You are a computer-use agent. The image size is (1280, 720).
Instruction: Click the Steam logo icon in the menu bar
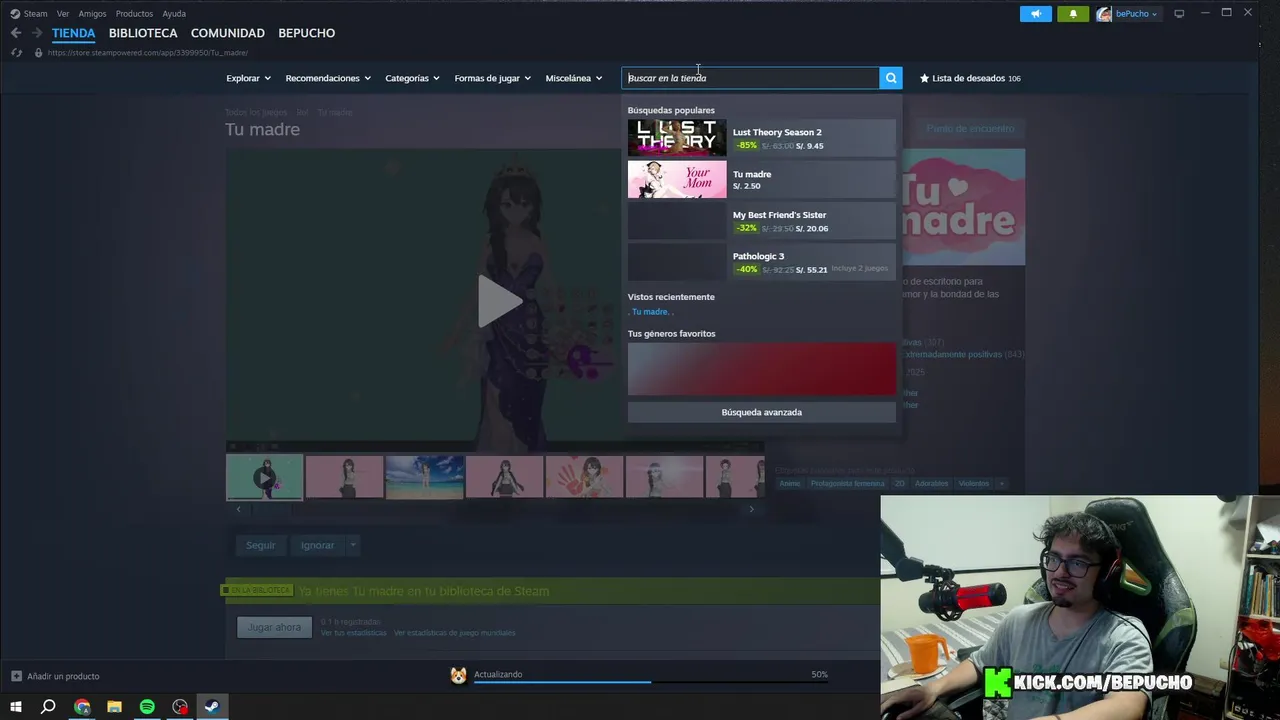[x=14, y=14]
